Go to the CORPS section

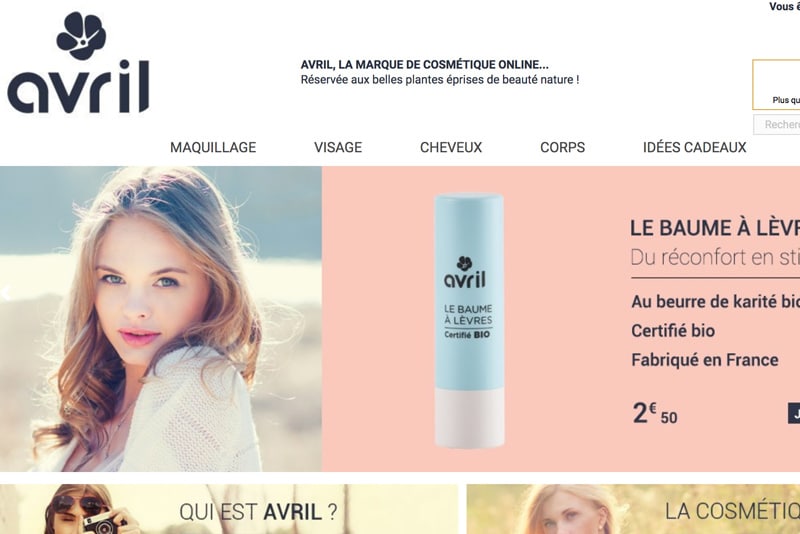point(562,147)
